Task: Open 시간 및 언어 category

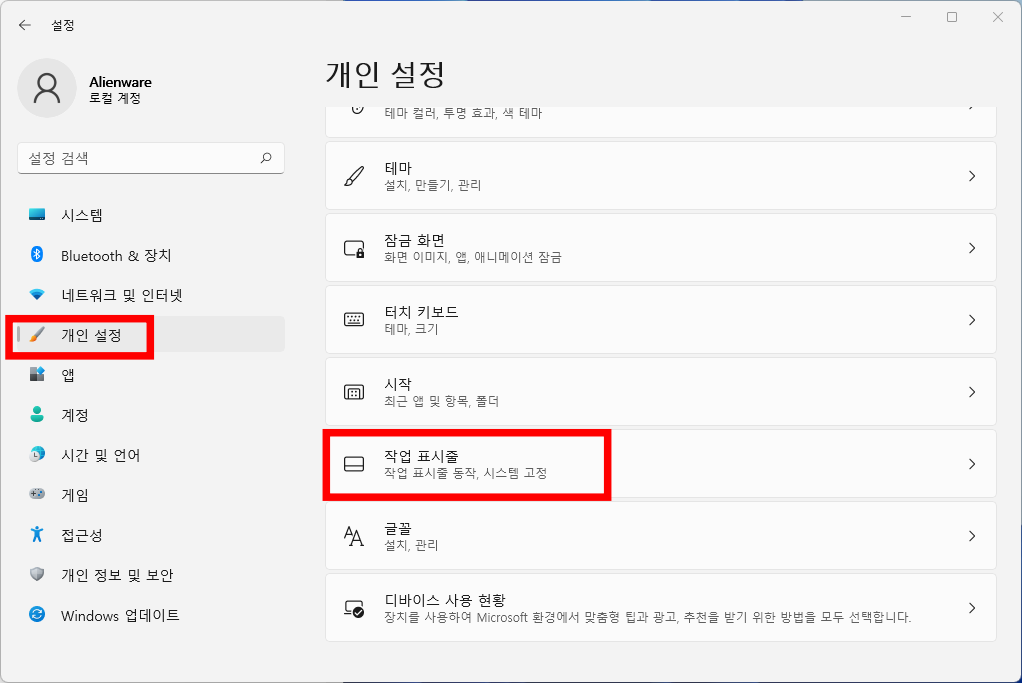Action: click(151, 455)
